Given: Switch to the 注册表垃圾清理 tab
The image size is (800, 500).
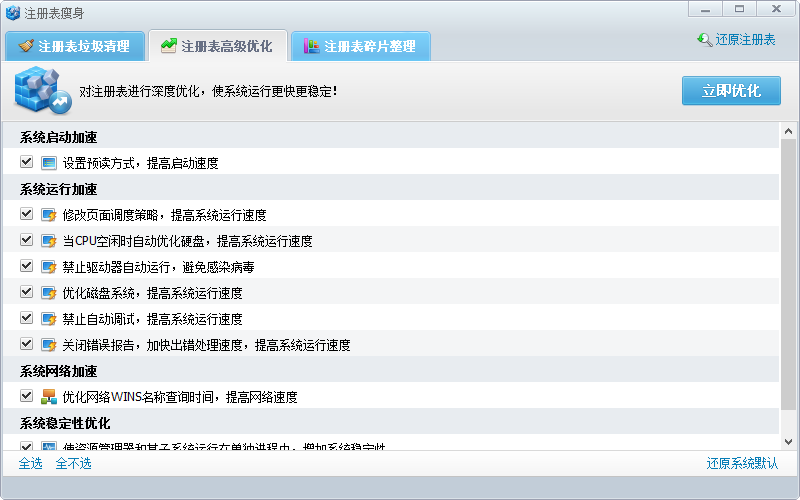Looking at the screenshot, I should pyautogui.click(x=75, y=46).
